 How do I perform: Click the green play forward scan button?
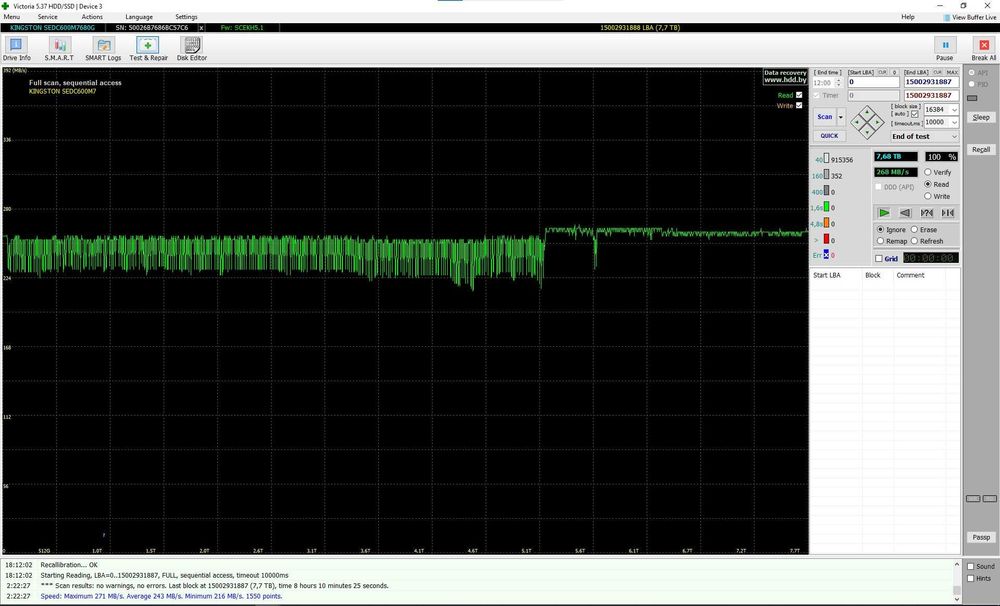pyautogui.click(x=884, y=212)
